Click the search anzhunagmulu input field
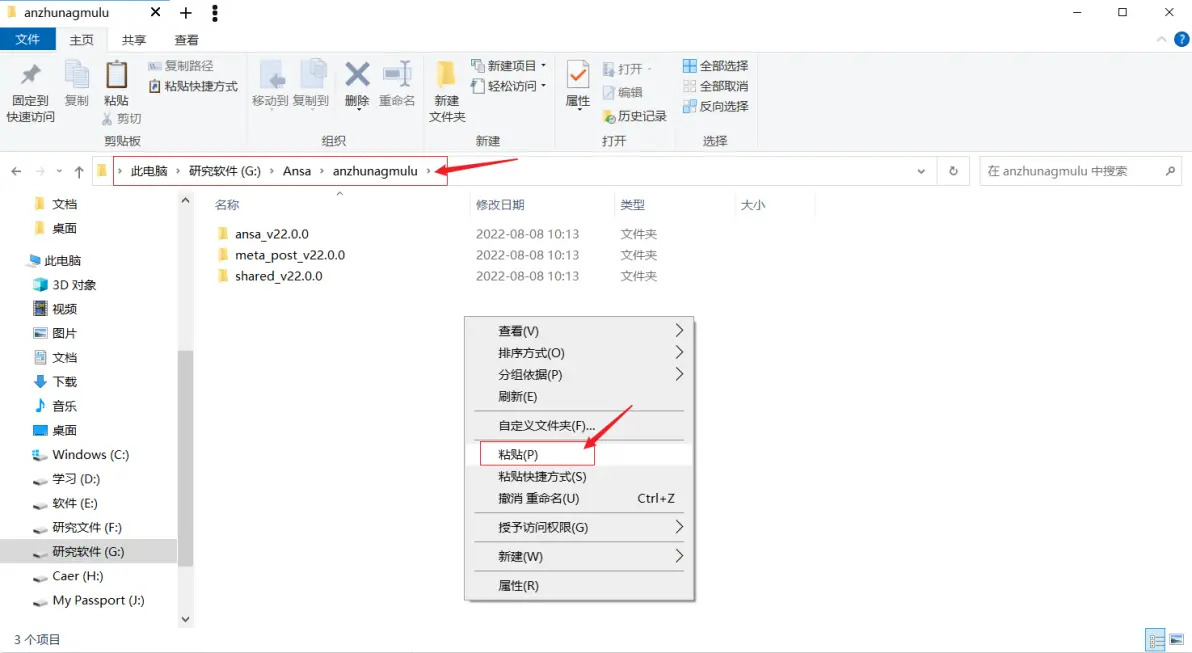Screen dimensions: 1192x653 click(1073, 171)
